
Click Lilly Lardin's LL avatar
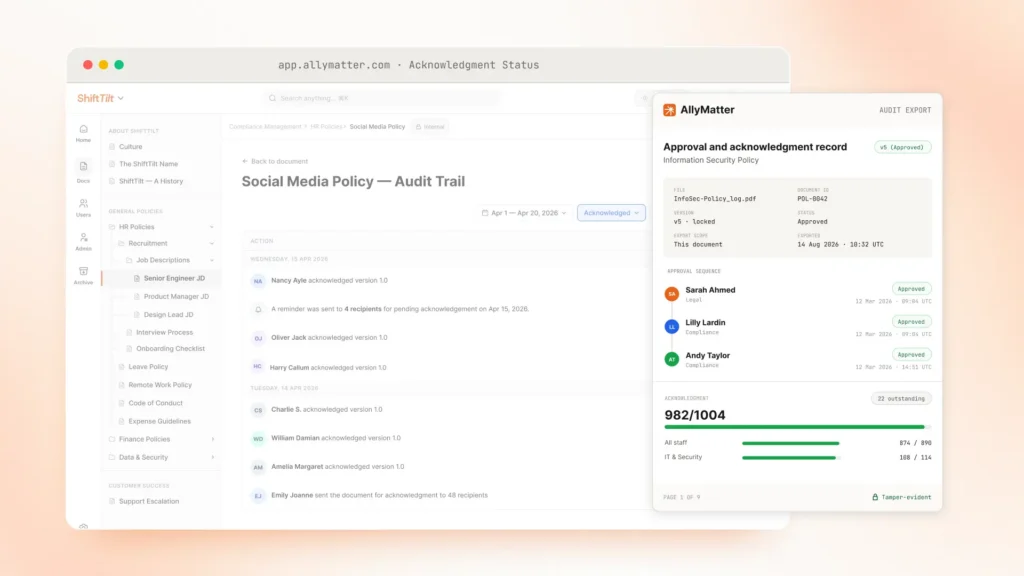pyautogui.click(x=671, y=327)
